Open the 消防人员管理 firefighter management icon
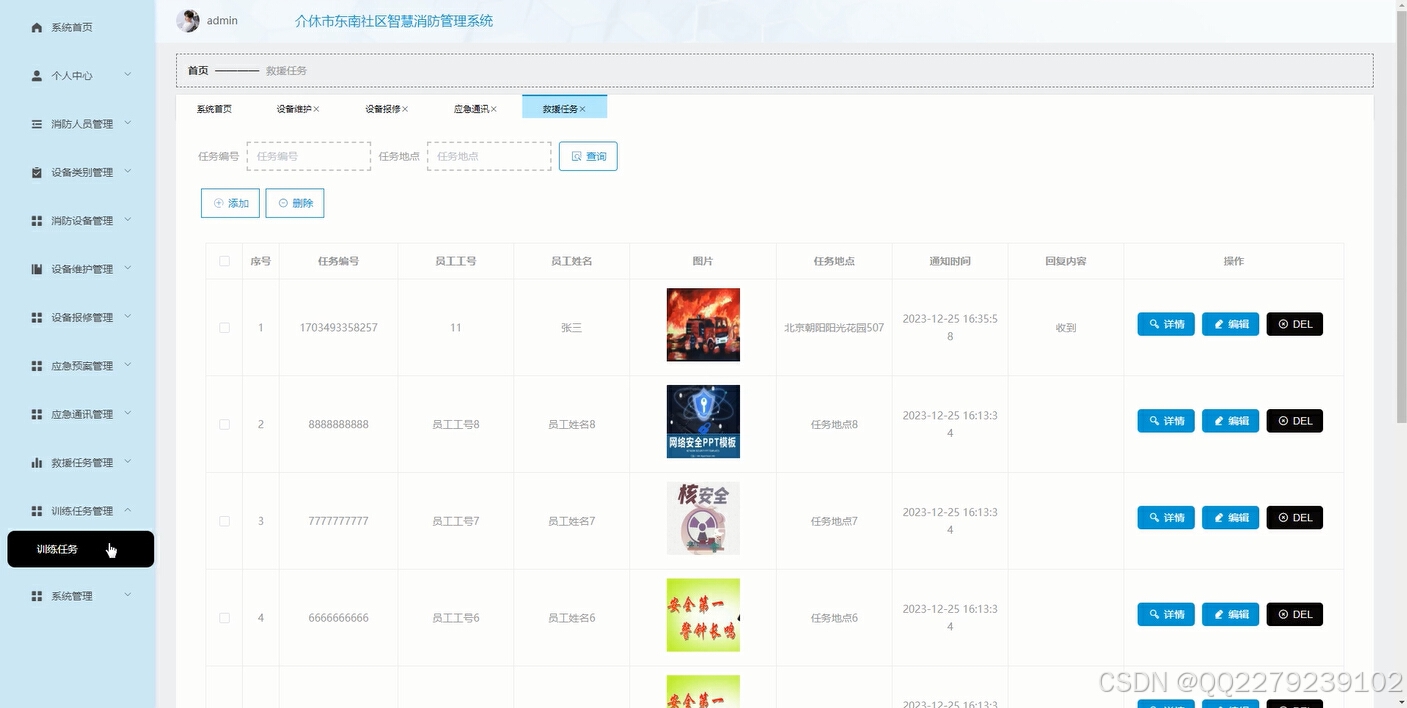The width and height of the screenshot is (1407, 708). (37, 123)
